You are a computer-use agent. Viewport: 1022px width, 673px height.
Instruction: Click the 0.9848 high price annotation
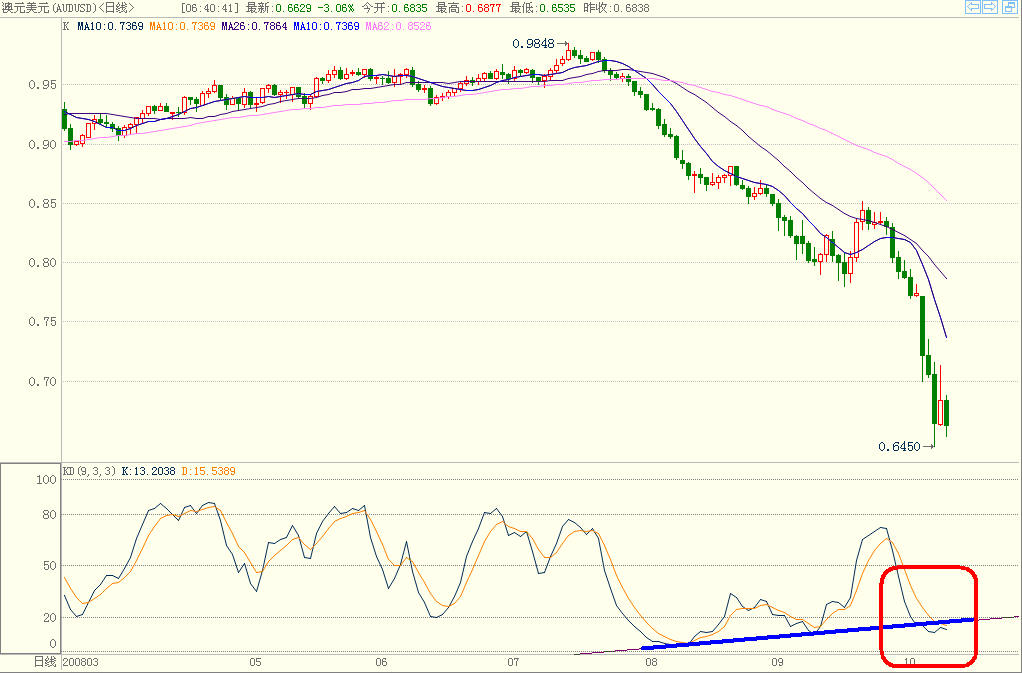(533, 44)
